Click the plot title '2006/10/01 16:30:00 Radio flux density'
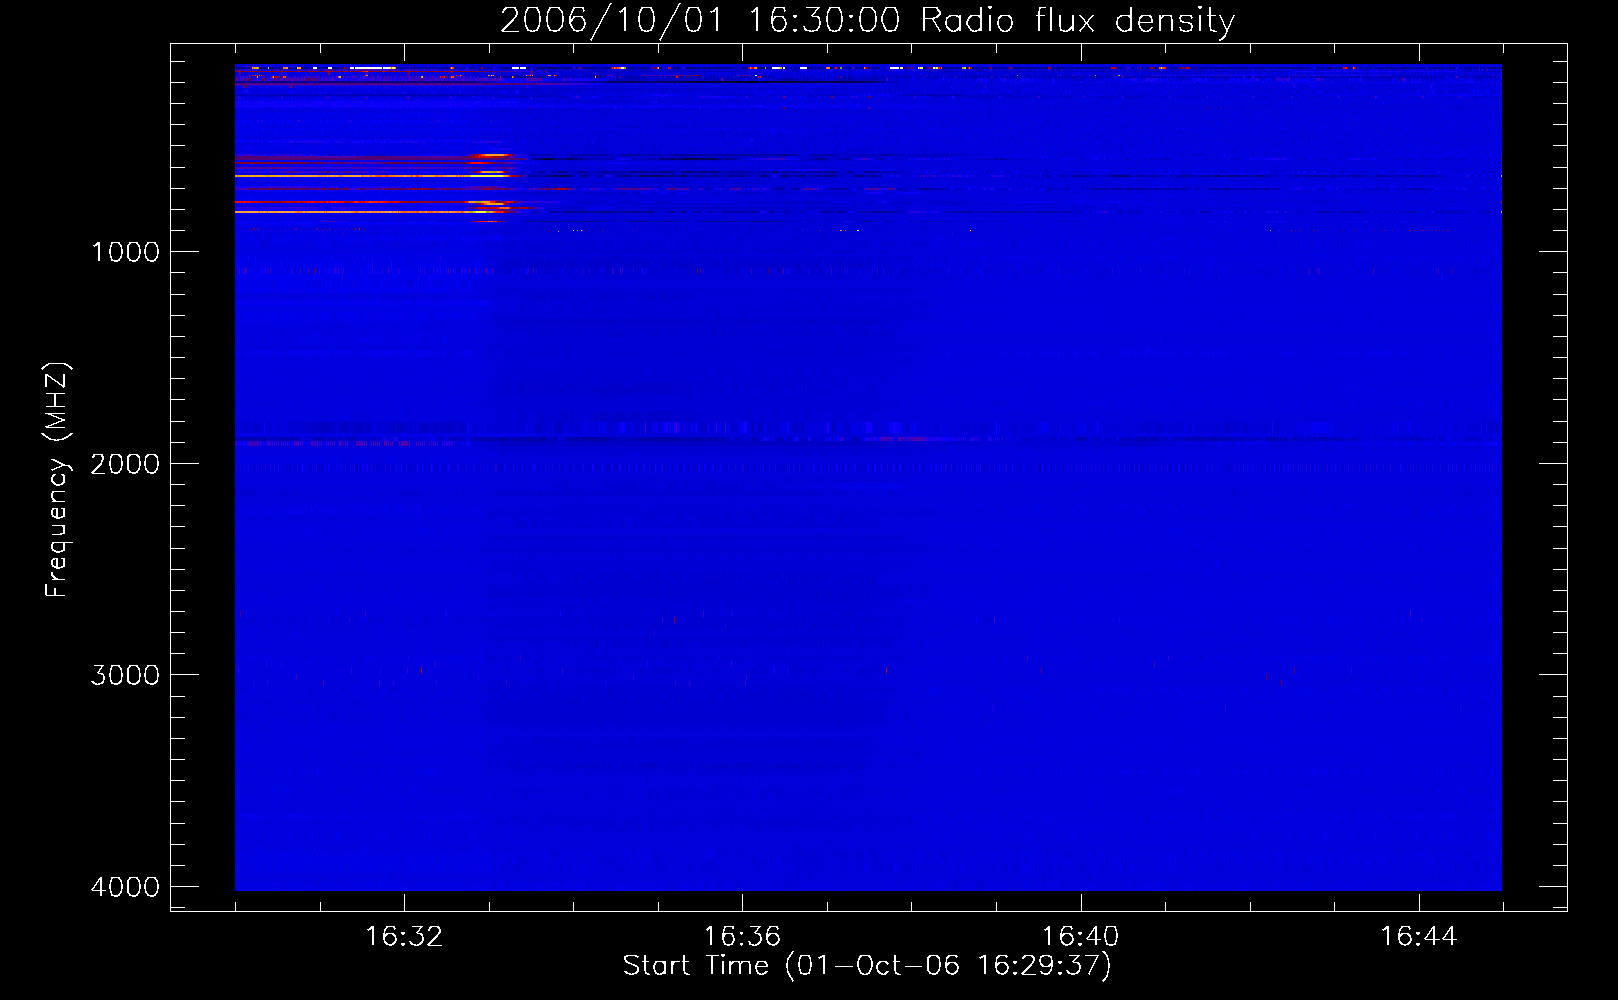1618x1000 pixels. tap(867, 21)
